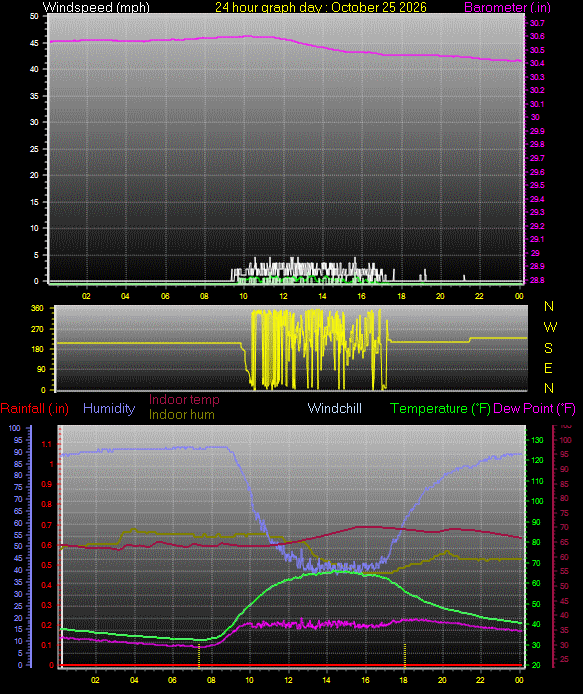583x694 pixels.
Task: Click the '360' wind direction axis value
Action: pyautogui.click(x=38, y=308)
